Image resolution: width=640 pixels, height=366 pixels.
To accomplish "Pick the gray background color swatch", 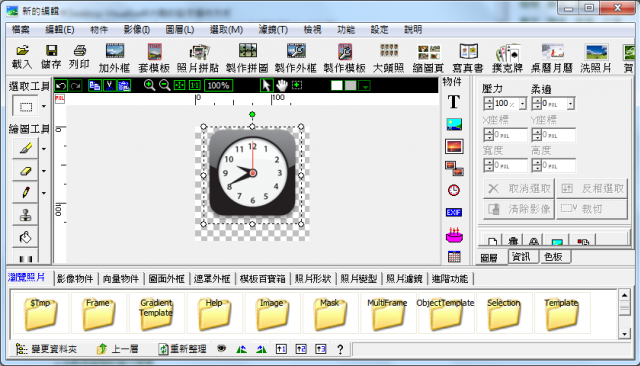I will click(351, 85).
